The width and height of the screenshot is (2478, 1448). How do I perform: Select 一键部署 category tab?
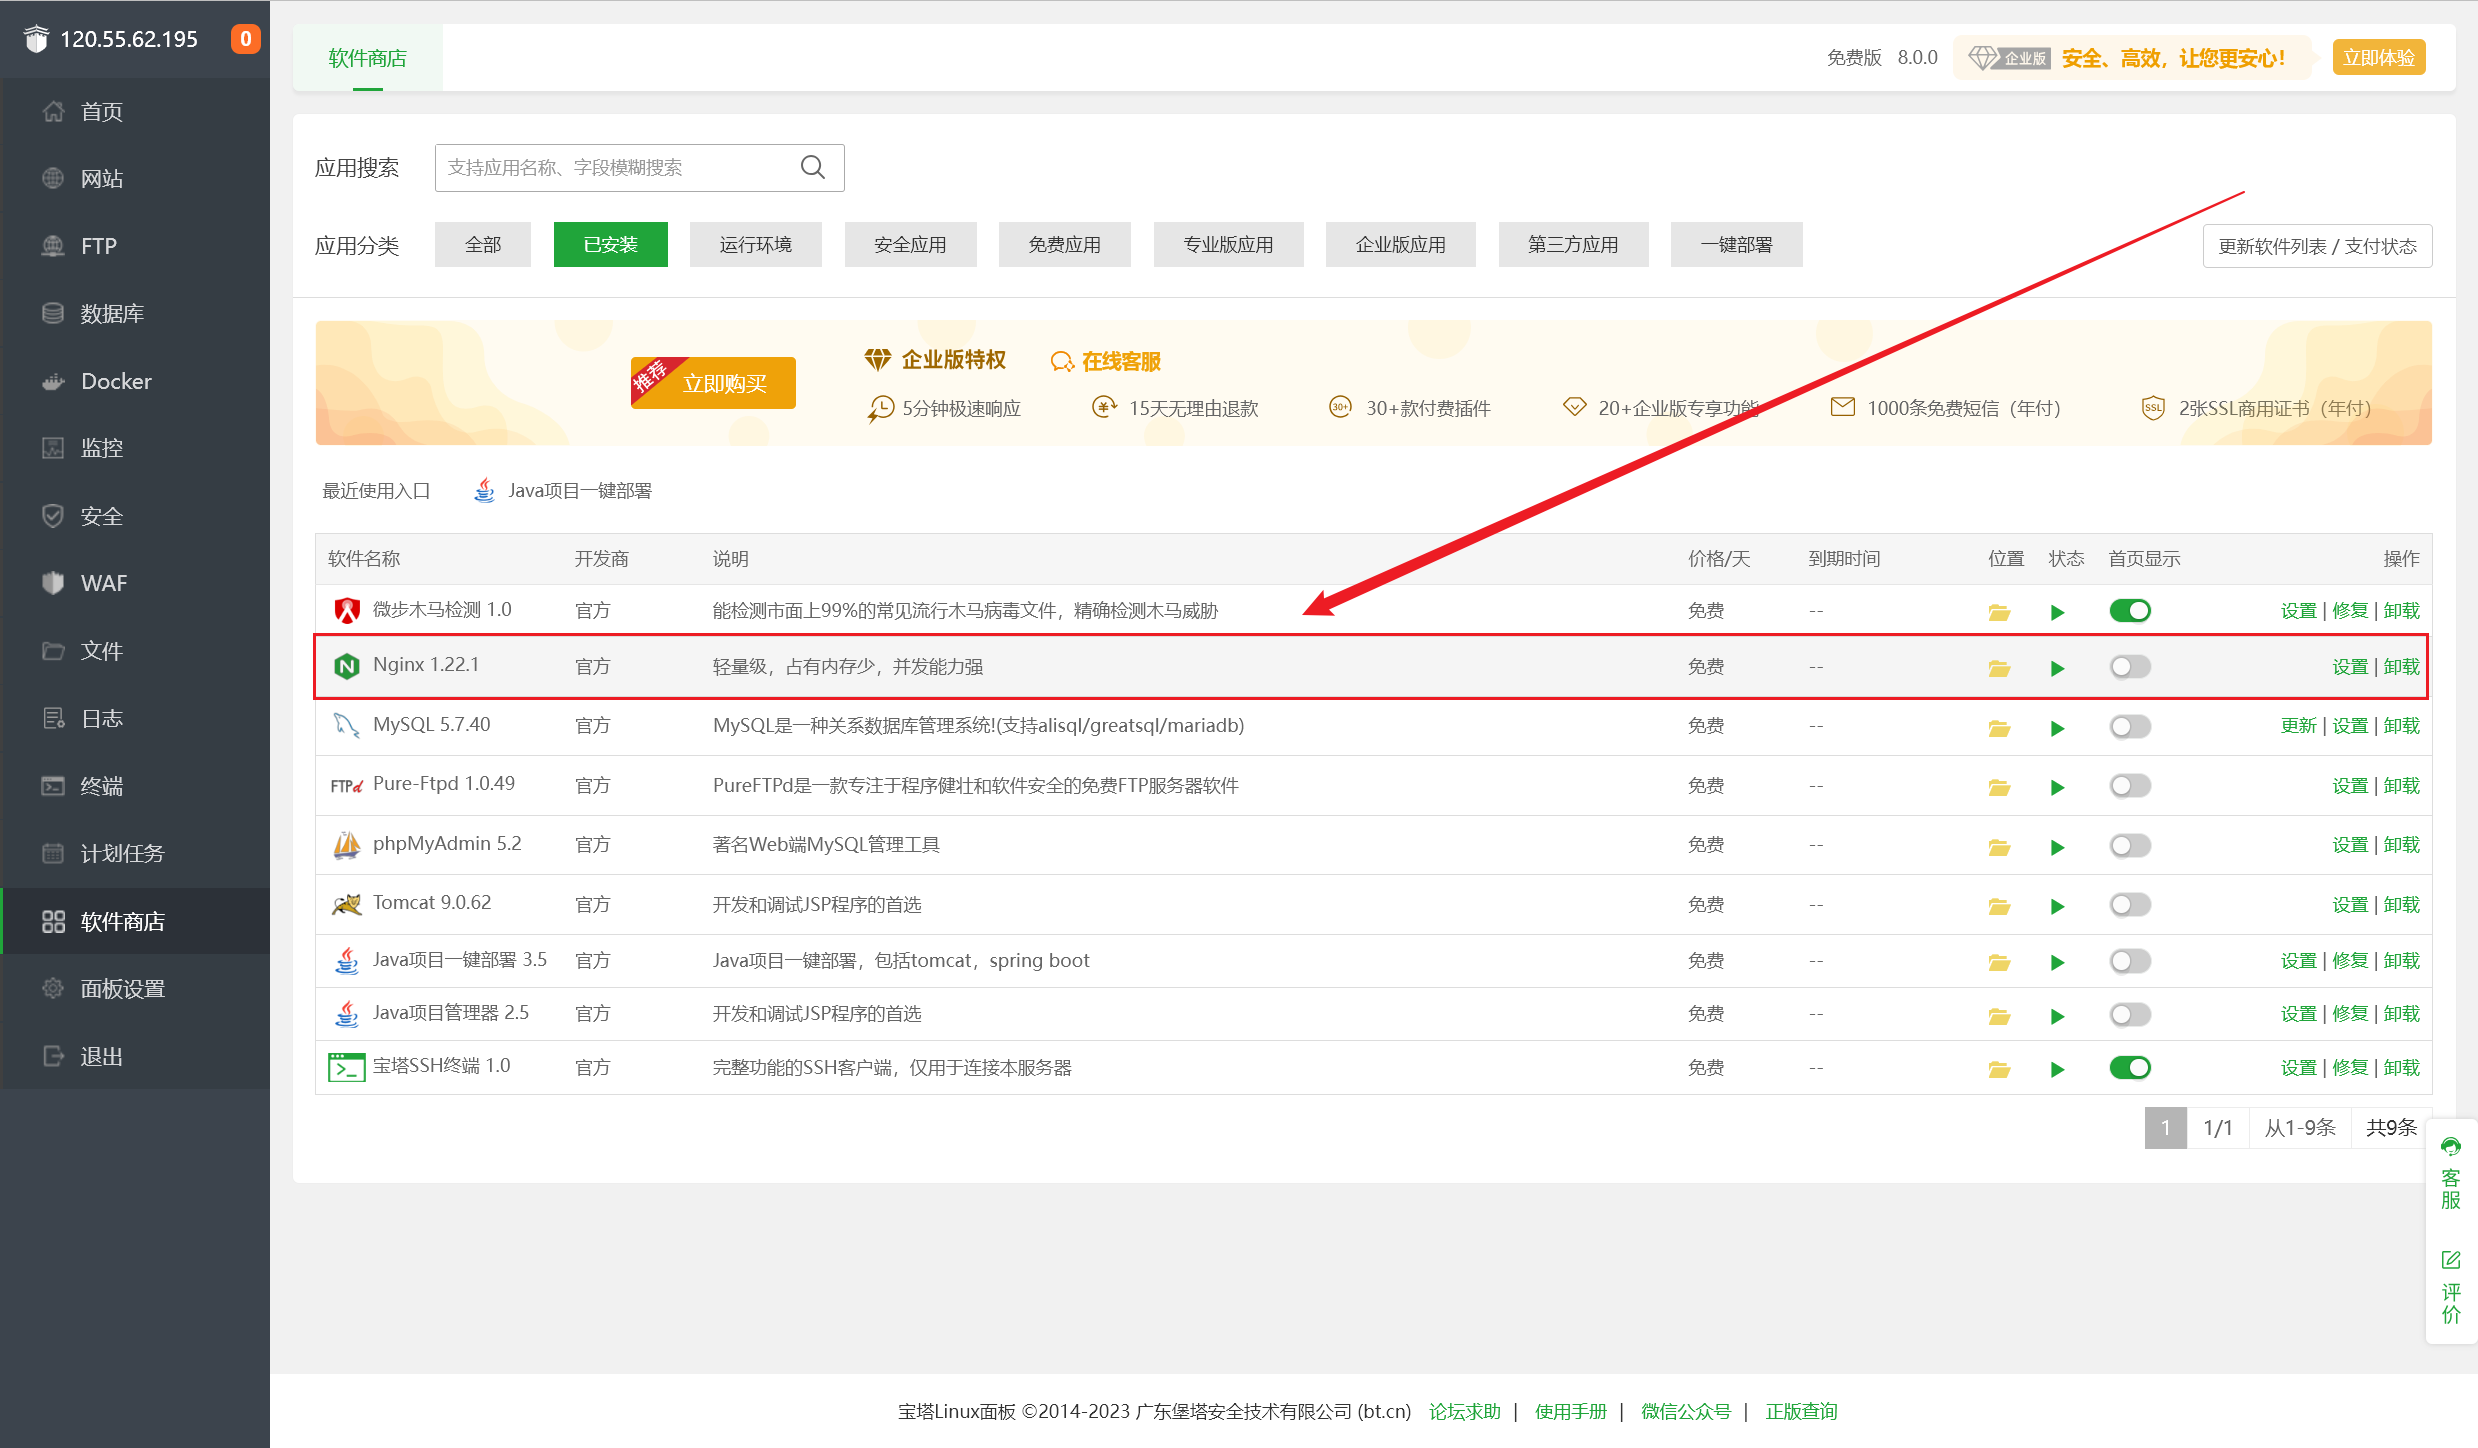pos(1737,245)
